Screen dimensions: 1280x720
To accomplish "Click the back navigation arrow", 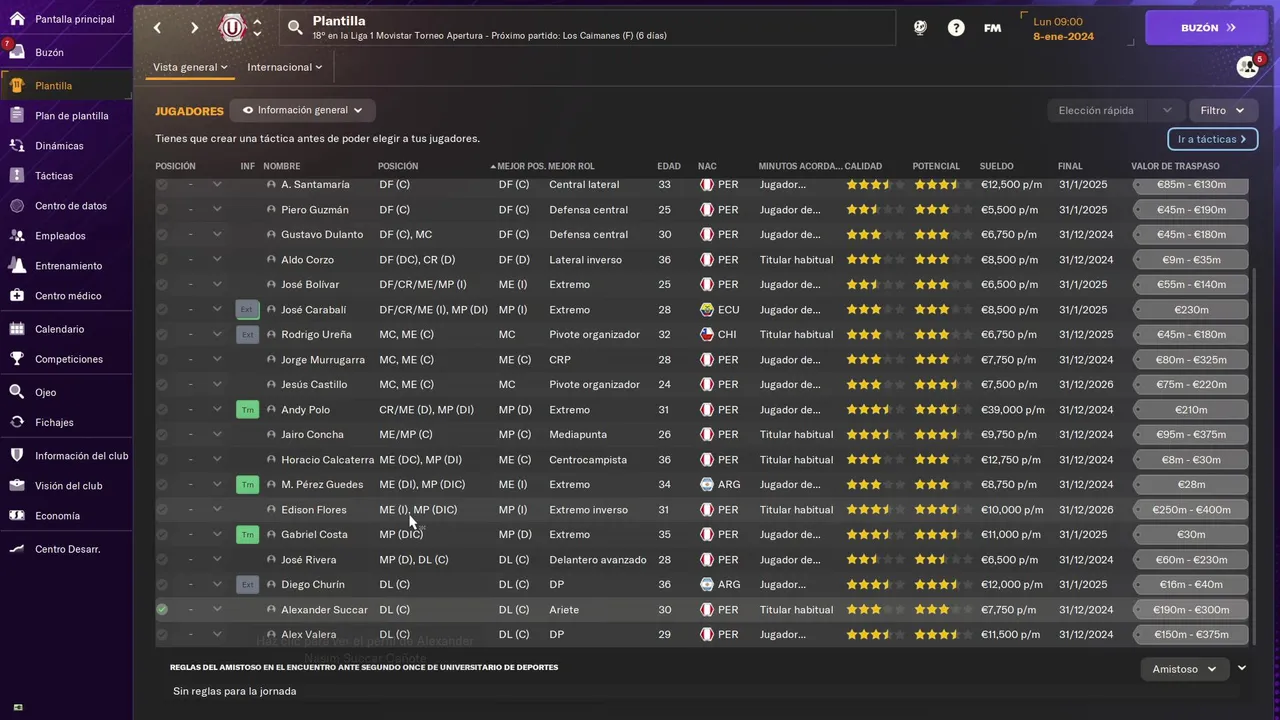I will [157, 28].
